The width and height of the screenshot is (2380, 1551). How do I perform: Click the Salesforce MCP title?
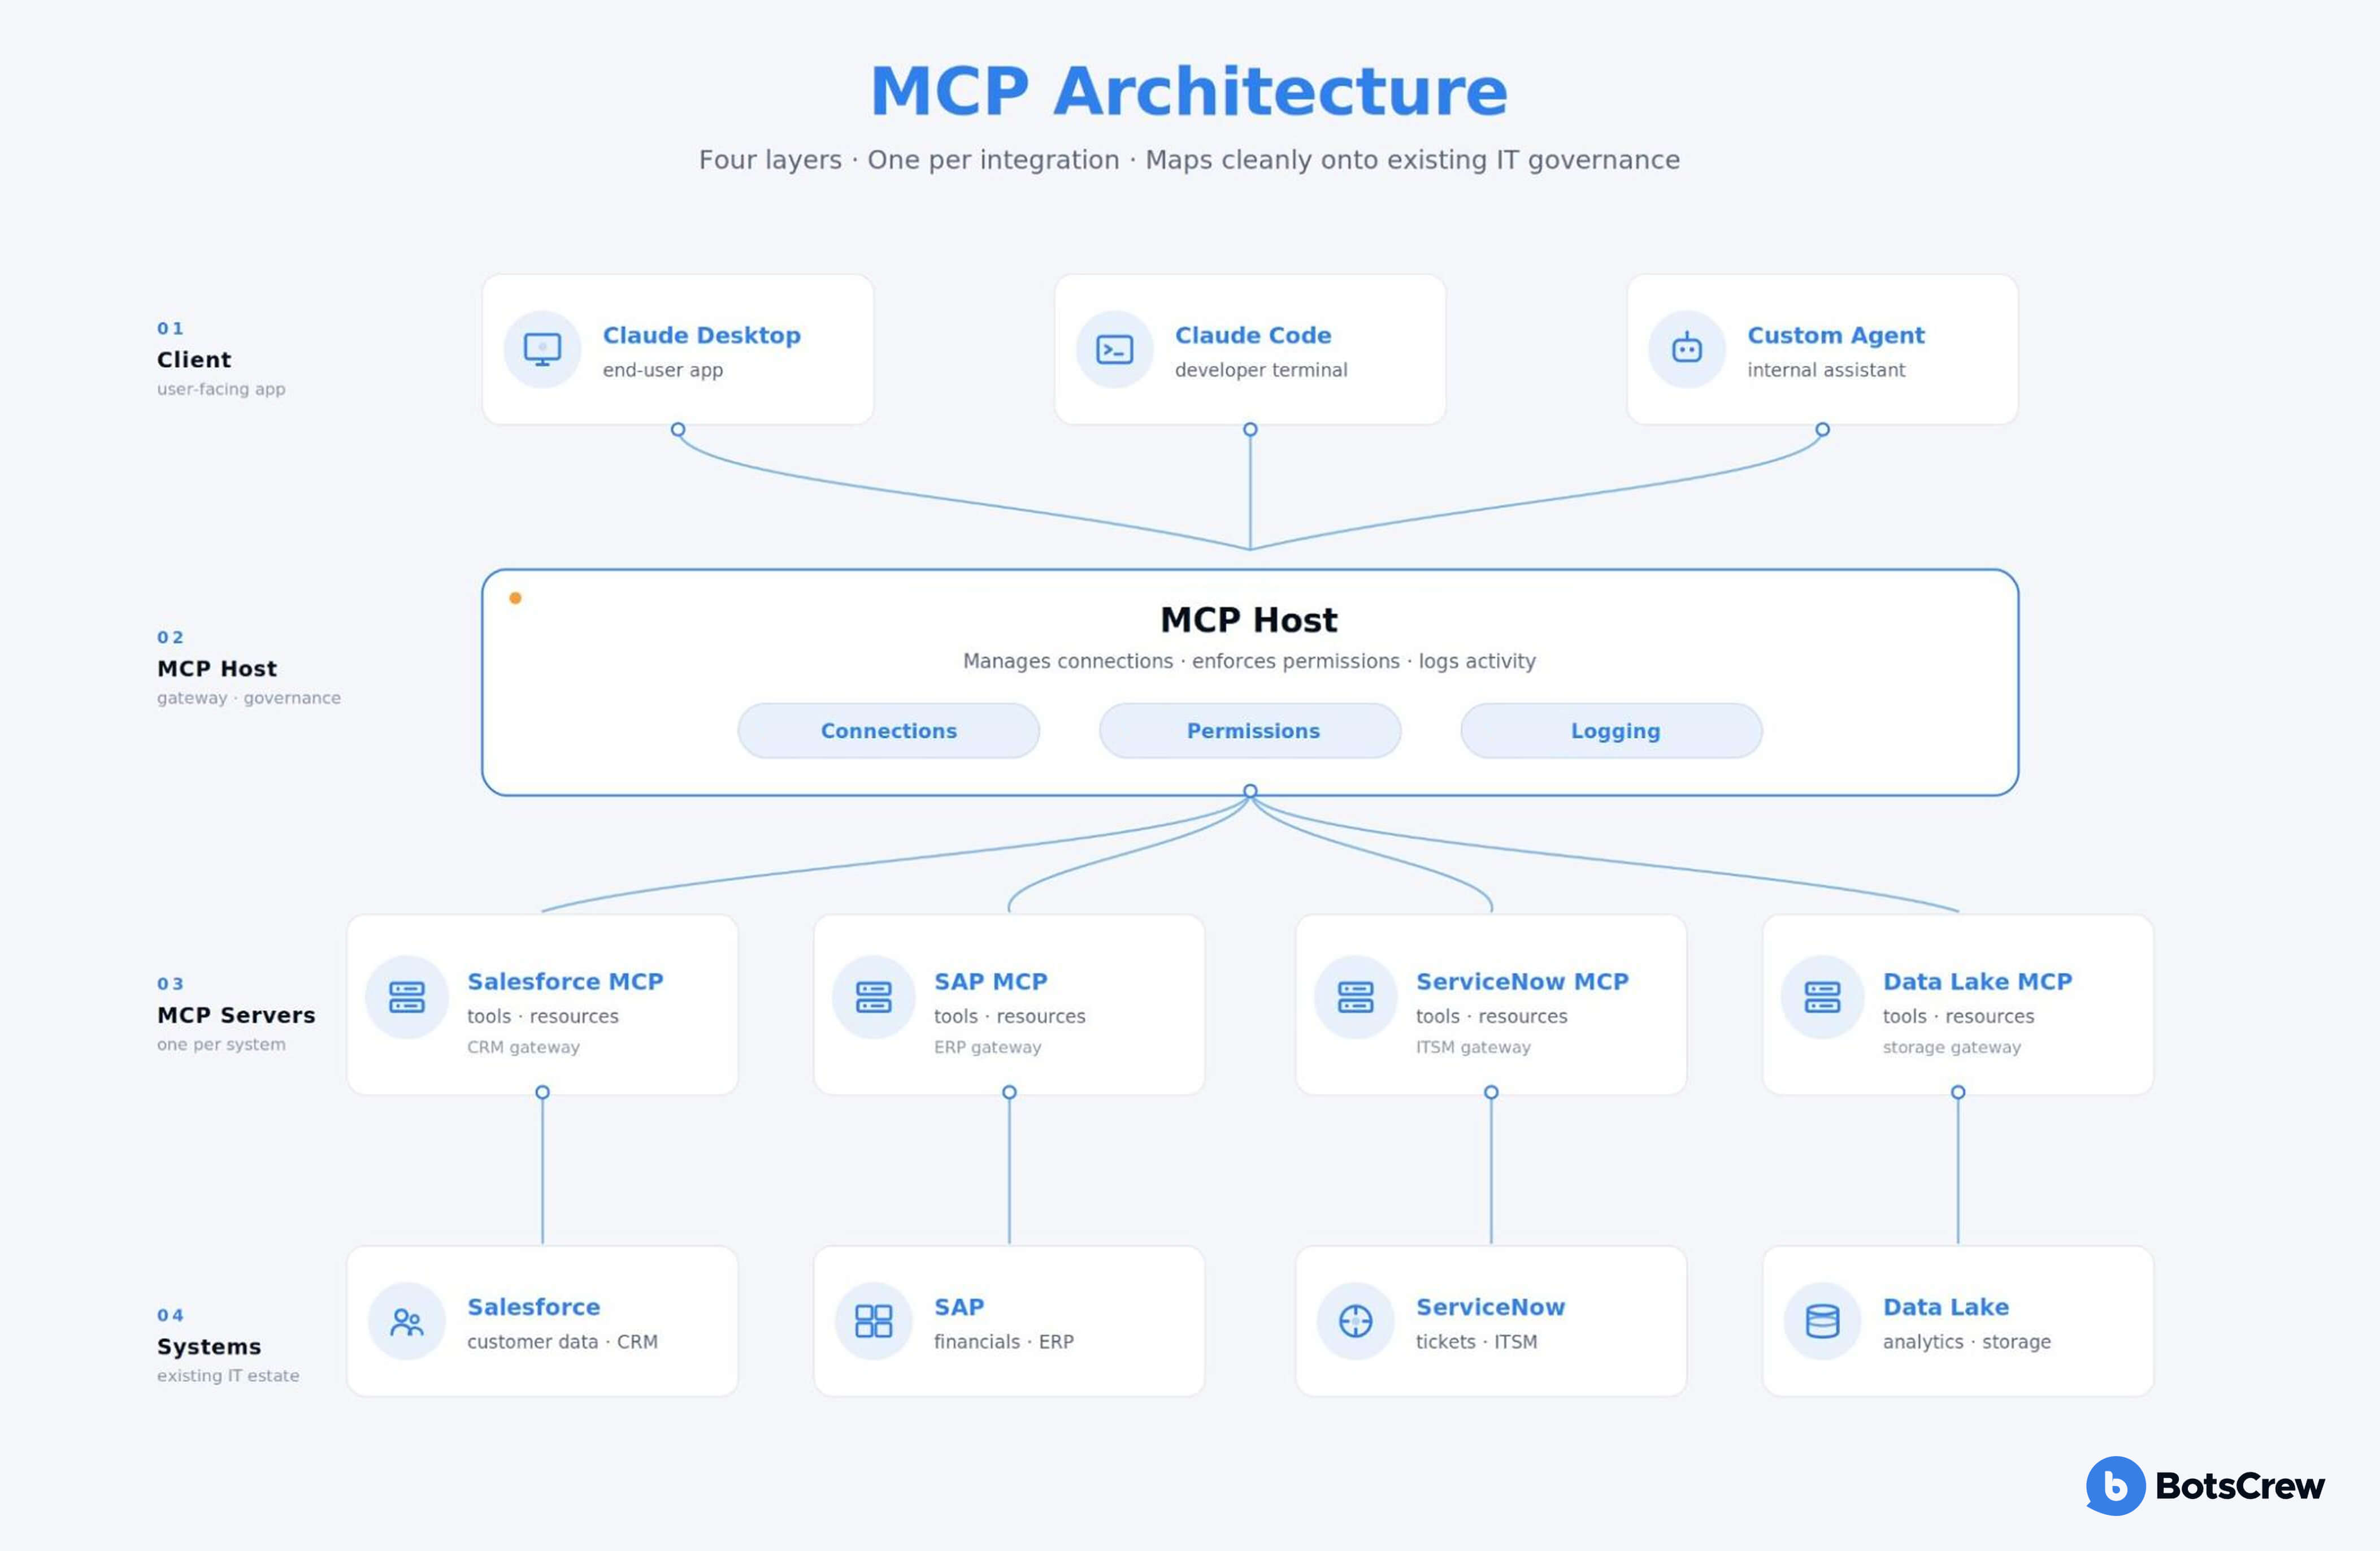point(565,982)
